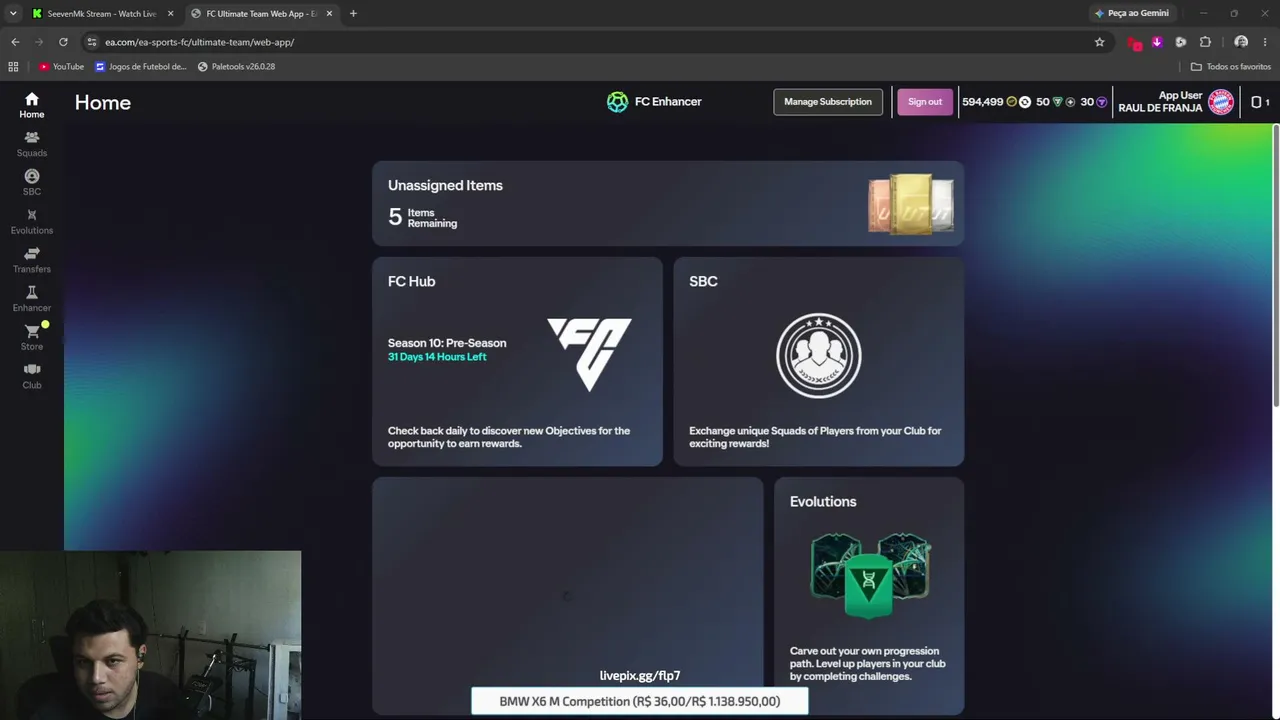1280x720 pixels.
Task: Click the red extension icon in the toolbar
Action: coord(1134,42)
